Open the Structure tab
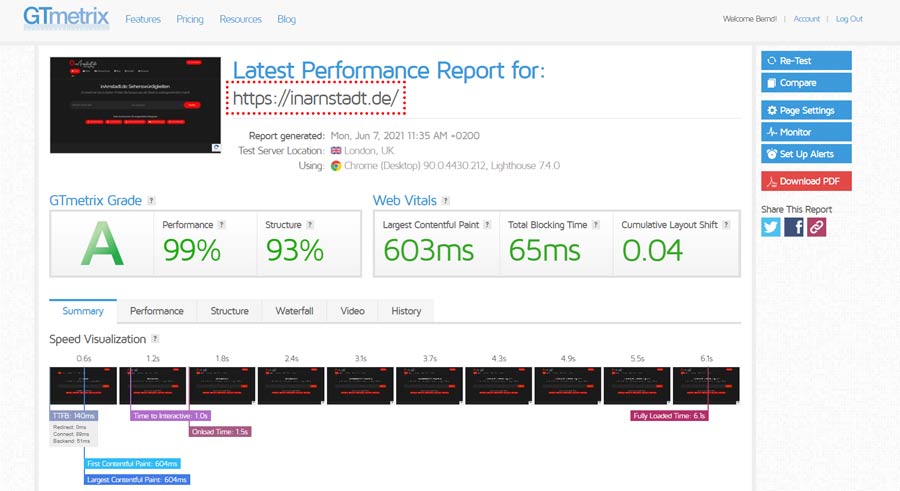Viewport: 900px width, 491px height. [x=229, y=311]
